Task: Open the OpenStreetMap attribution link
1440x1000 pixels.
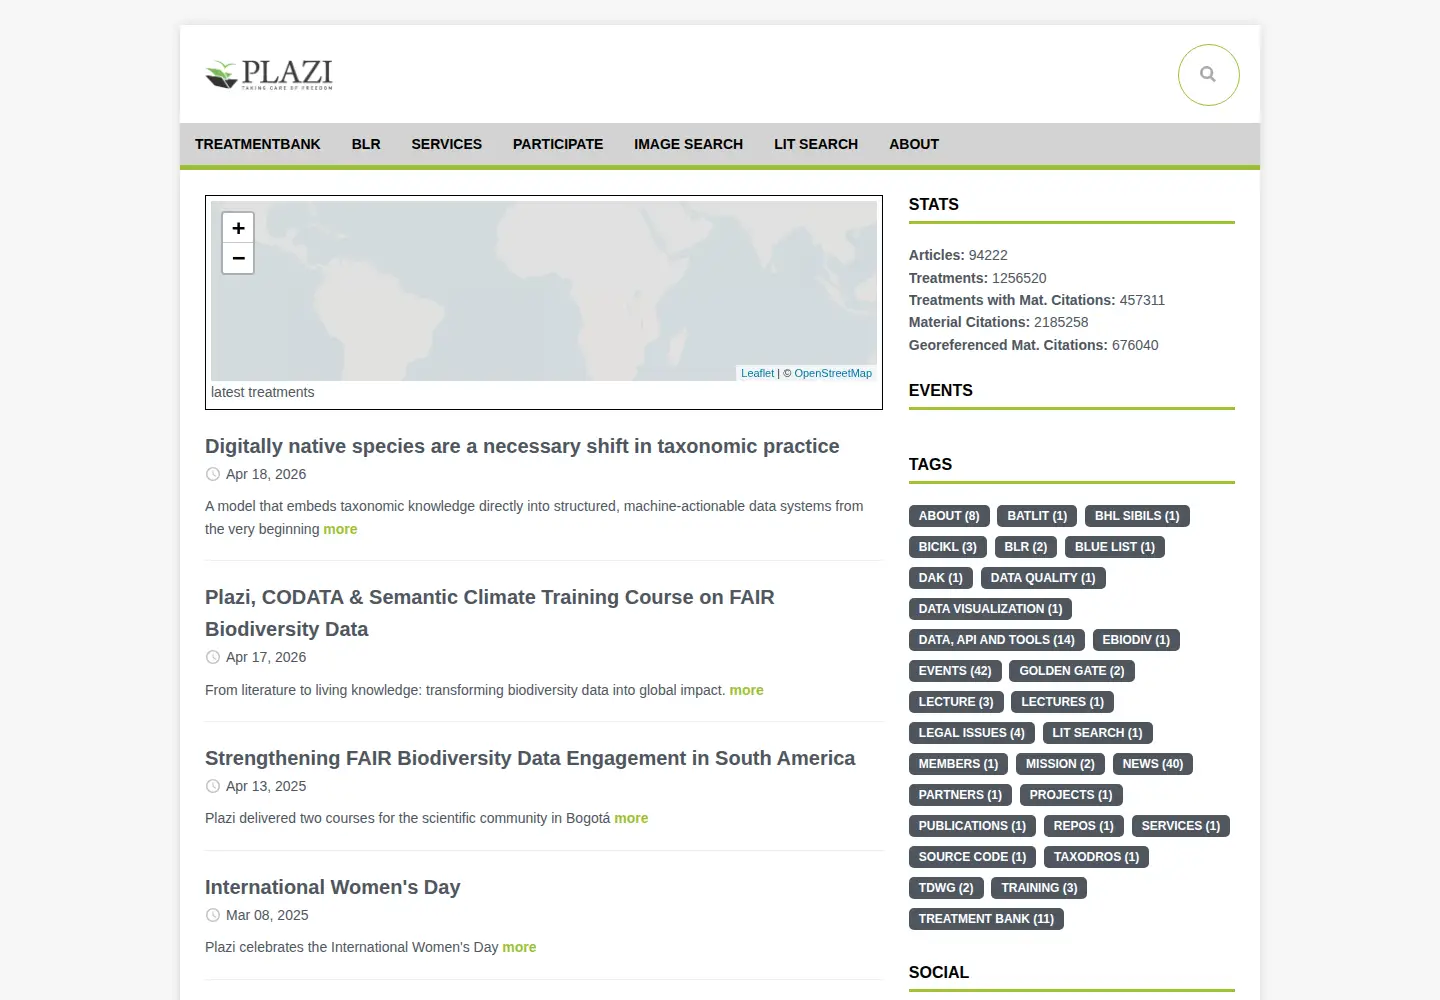Action: click(833, 373)
